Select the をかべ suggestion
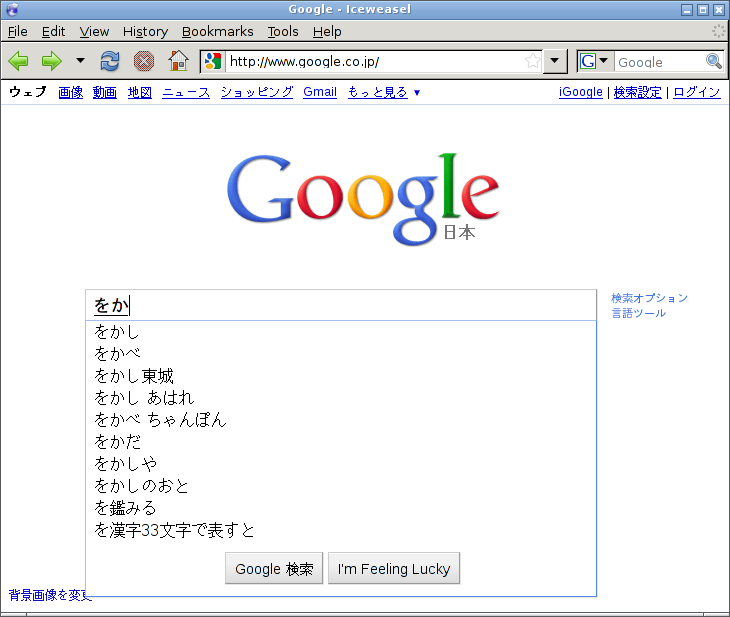Screen dimensions: 730x617 tap(341, 354)
